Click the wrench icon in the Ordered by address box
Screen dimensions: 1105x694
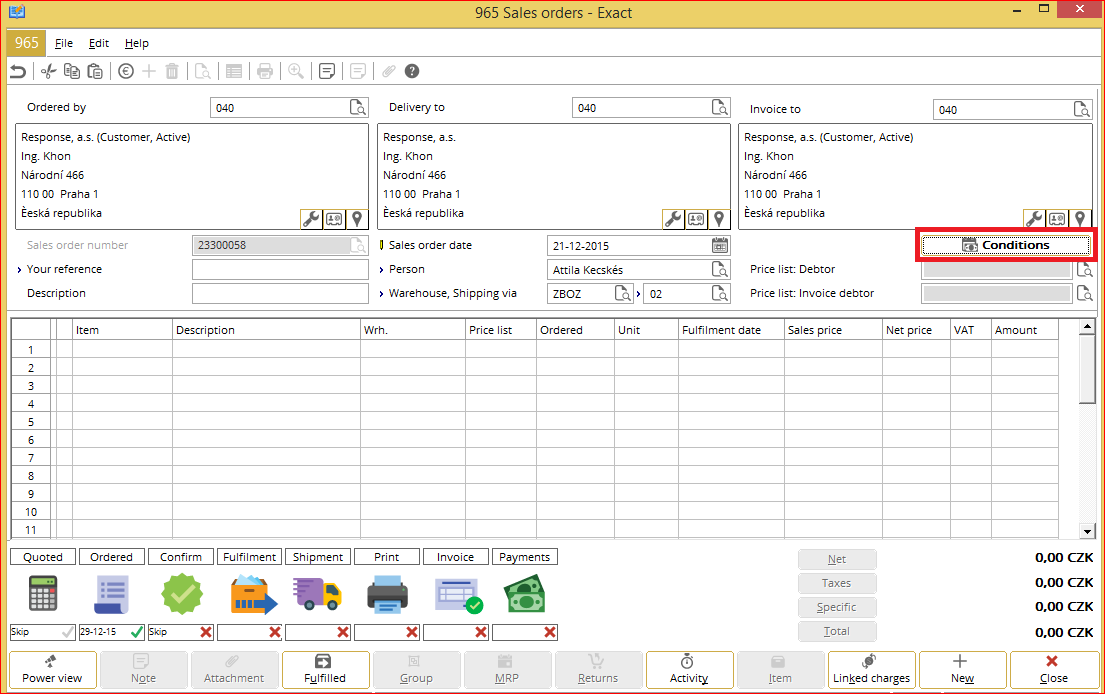point(311,219)
